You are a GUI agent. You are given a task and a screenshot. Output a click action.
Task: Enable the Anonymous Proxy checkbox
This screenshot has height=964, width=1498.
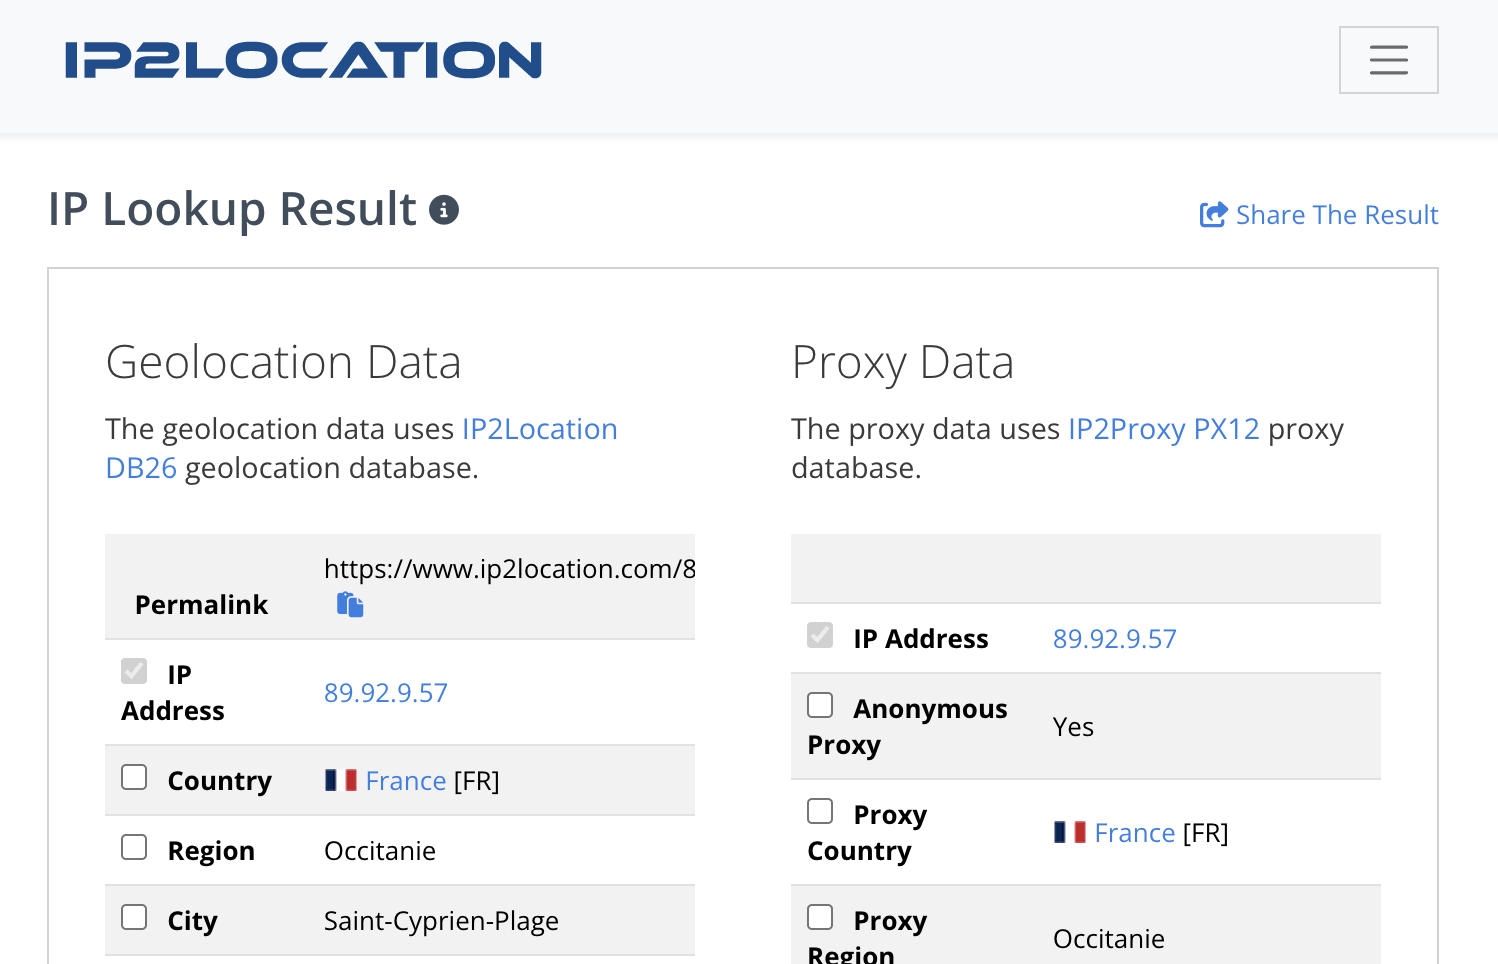(820, 706)
